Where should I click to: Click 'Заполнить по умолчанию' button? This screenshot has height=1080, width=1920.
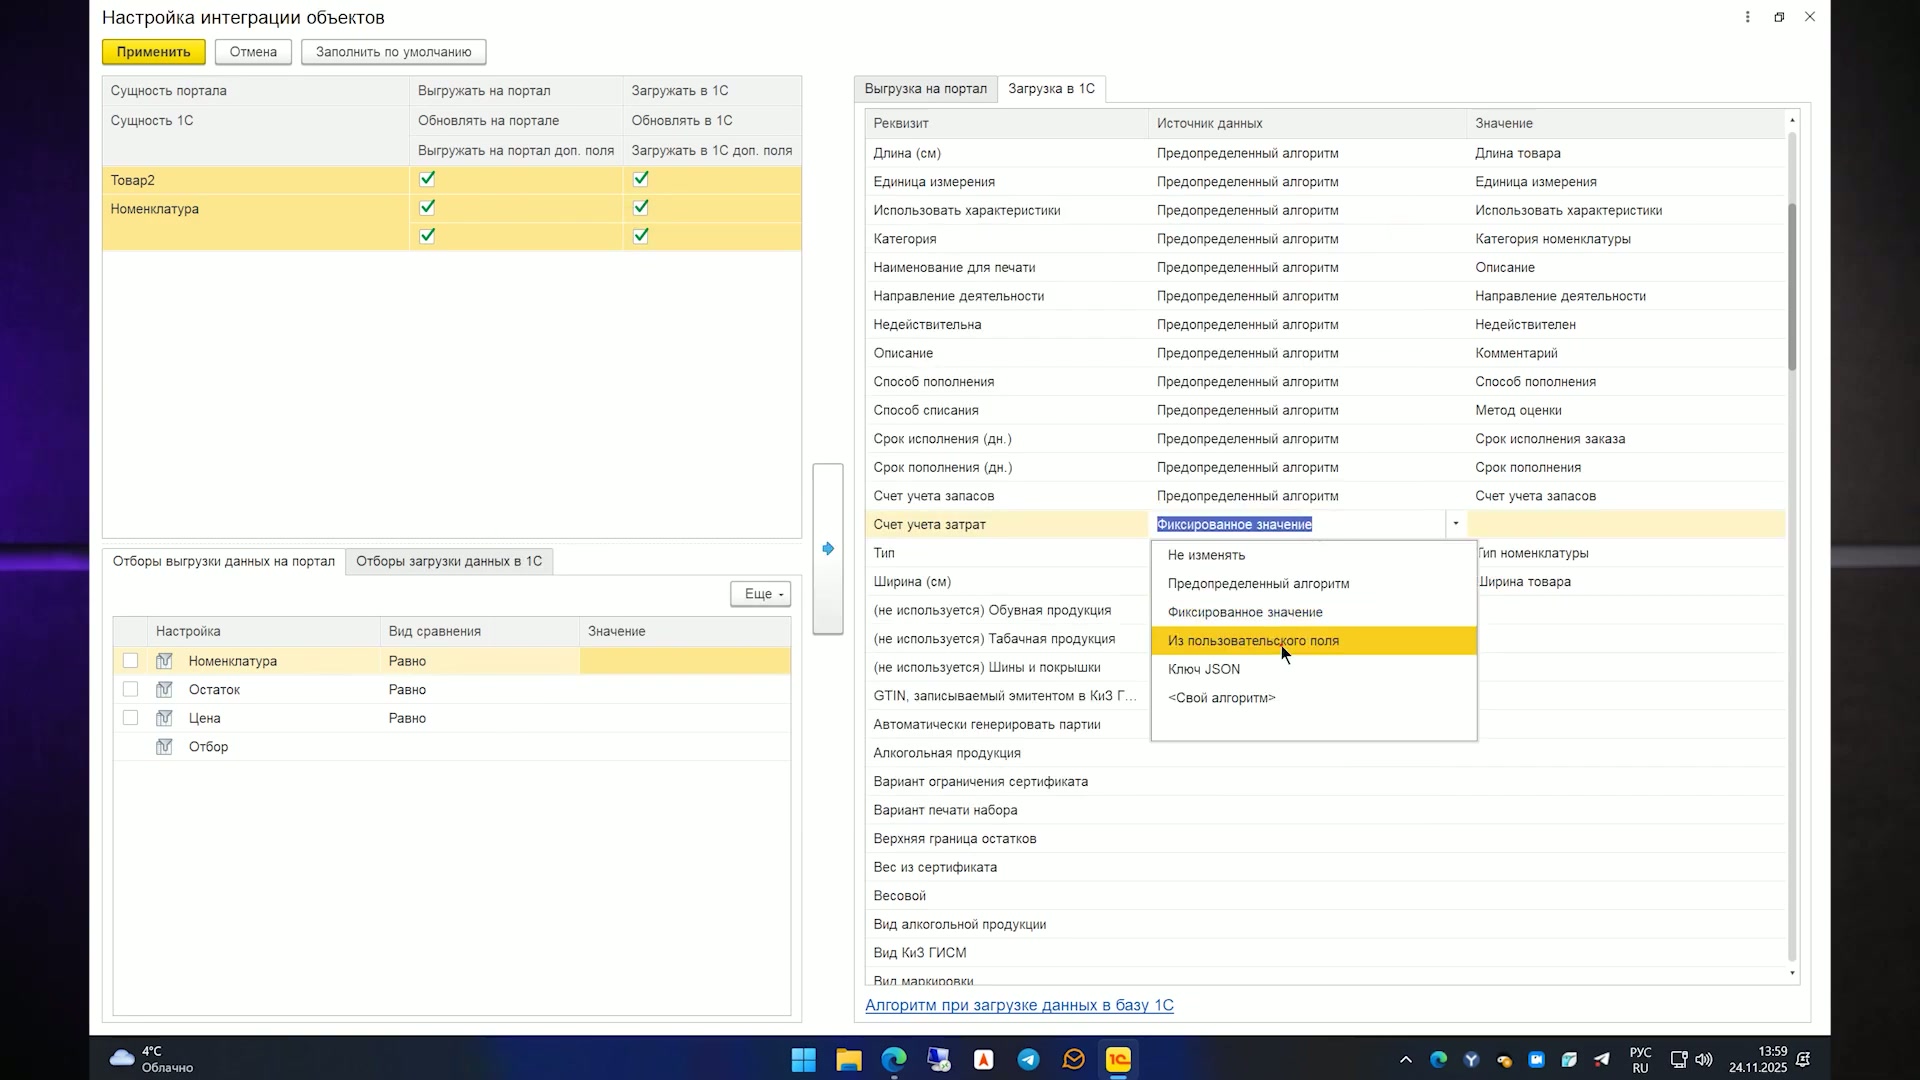click(x=393, y=52)
